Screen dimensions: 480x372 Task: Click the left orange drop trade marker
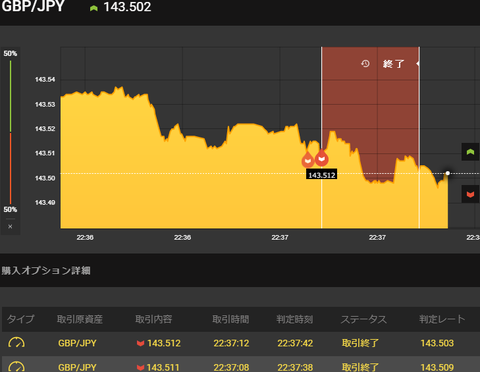coord(308,160)
